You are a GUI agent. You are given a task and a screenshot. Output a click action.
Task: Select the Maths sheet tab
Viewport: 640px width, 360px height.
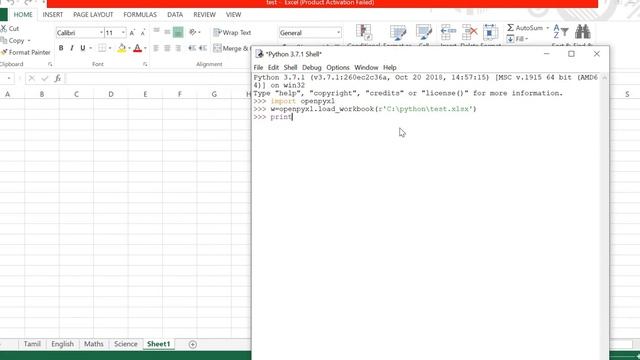[93, 344]
